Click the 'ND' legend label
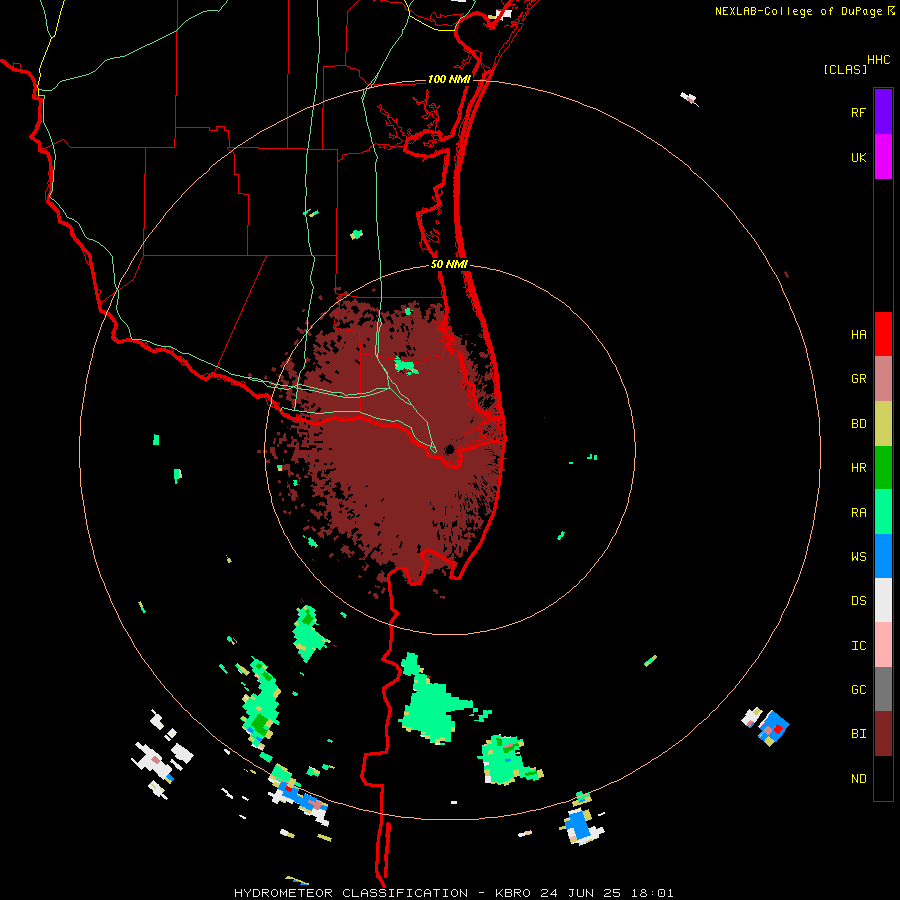 [858, 779]
